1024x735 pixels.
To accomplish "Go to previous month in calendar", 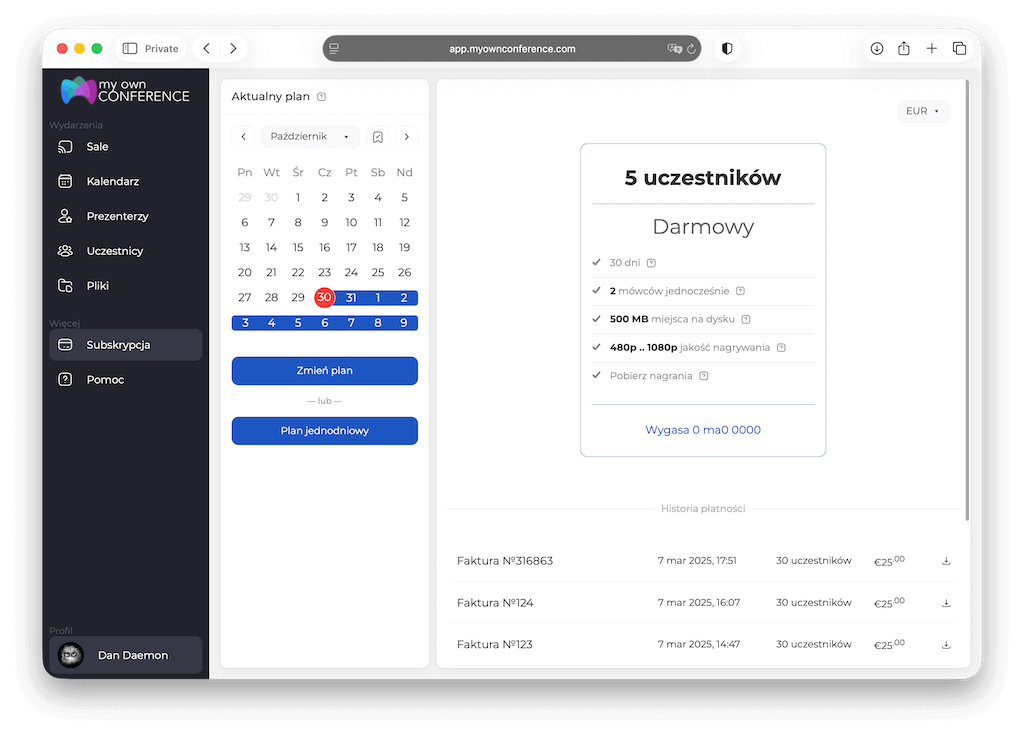I will coord(243,137).
